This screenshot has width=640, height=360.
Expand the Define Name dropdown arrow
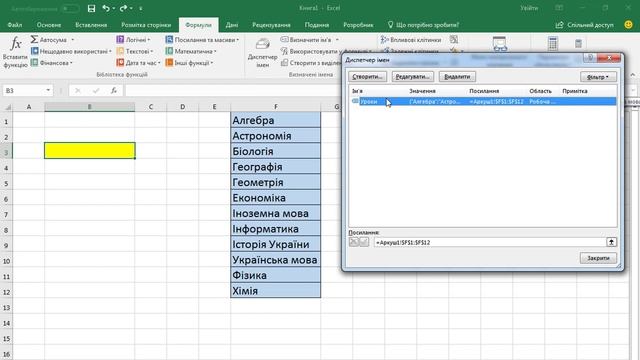pyautogui.click(x=337, y=40)
